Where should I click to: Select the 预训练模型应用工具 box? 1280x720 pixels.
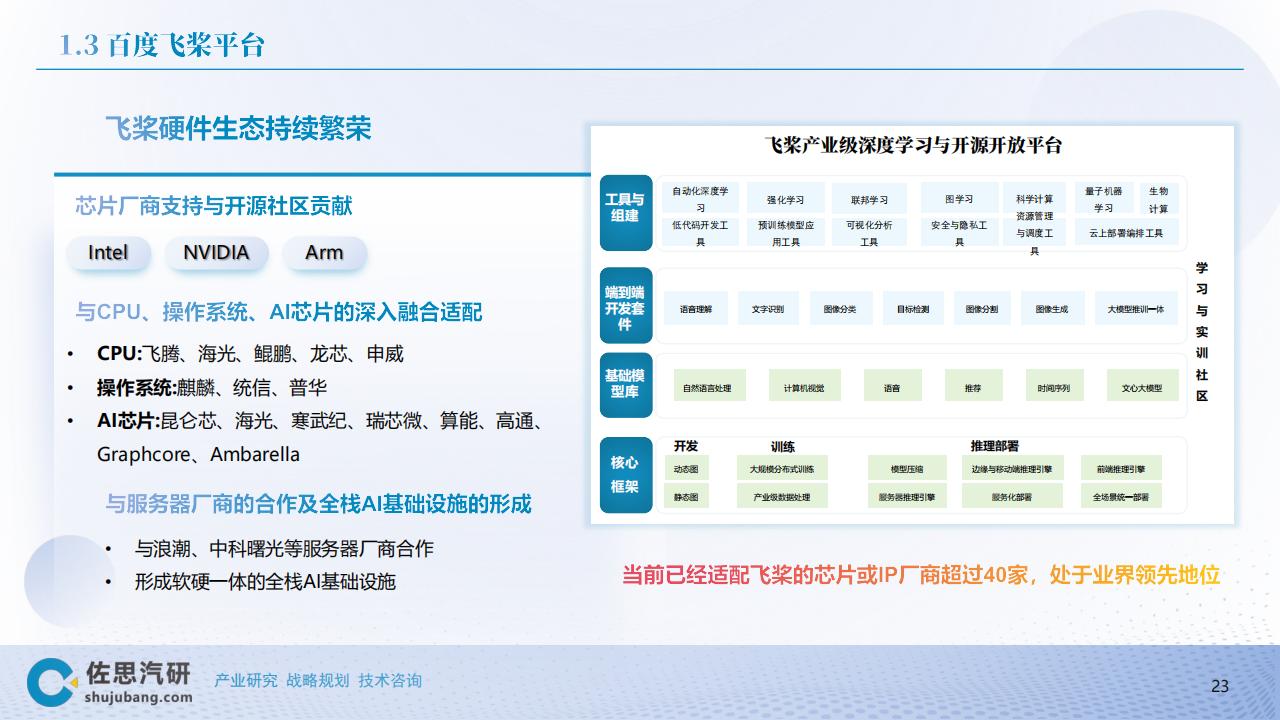click(785, 233)
